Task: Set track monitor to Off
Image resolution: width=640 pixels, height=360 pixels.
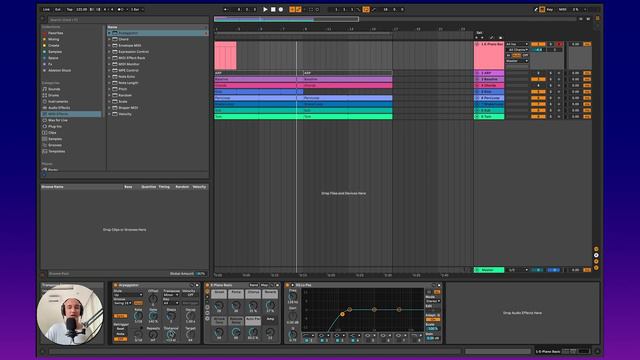Action: [525, 55]
